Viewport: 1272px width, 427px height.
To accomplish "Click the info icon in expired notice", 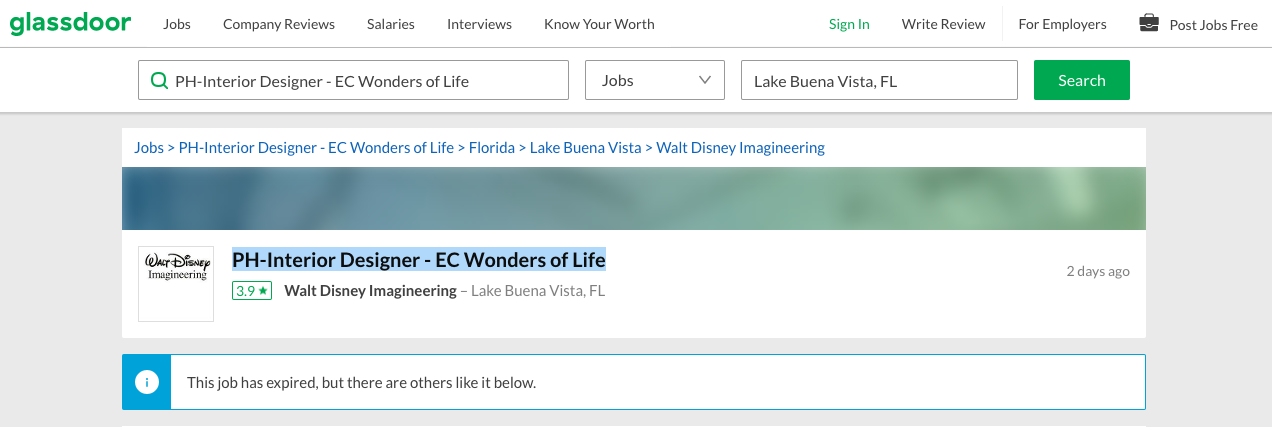I will tap(147, 382).
